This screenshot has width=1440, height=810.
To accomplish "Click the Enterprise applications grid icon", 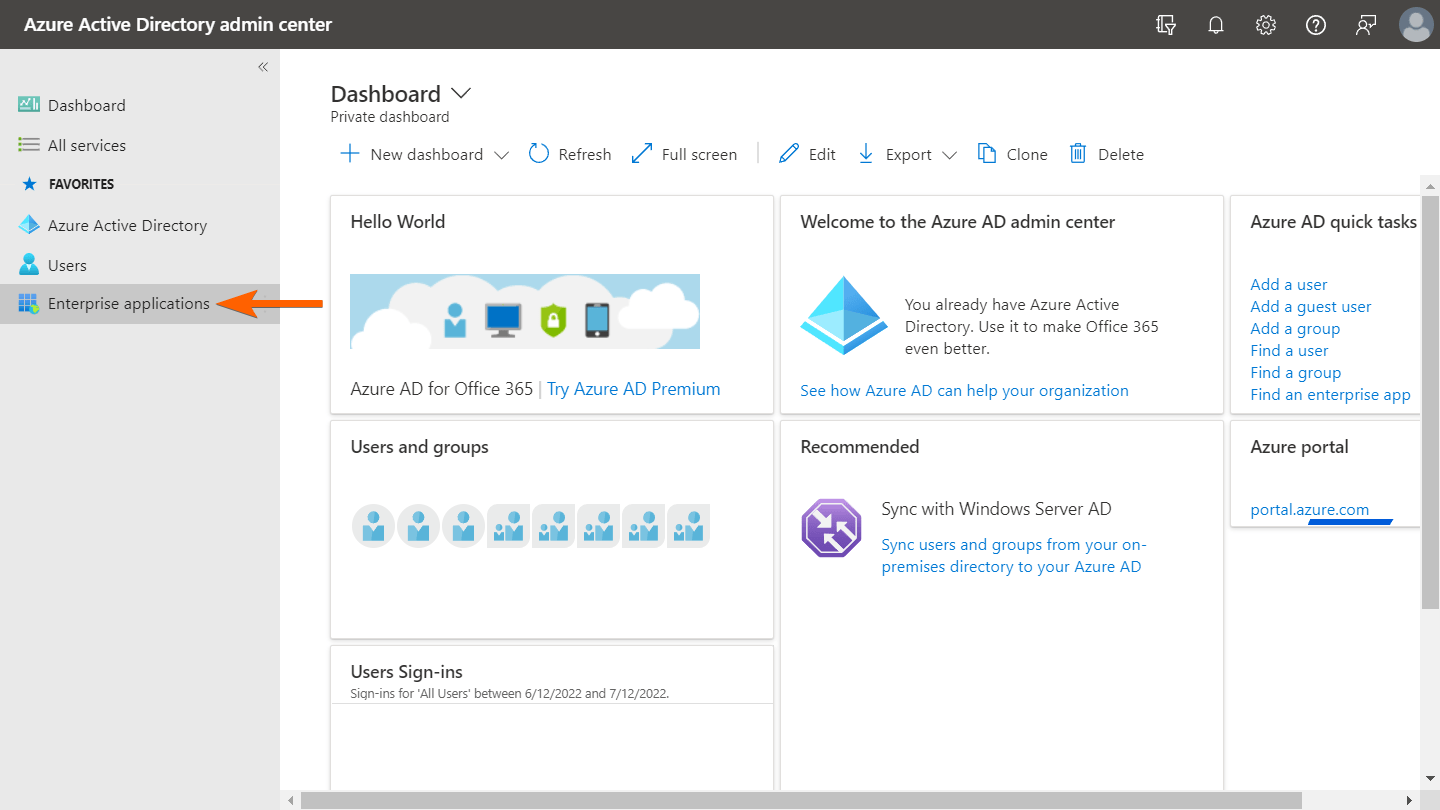I will [29, 303].
